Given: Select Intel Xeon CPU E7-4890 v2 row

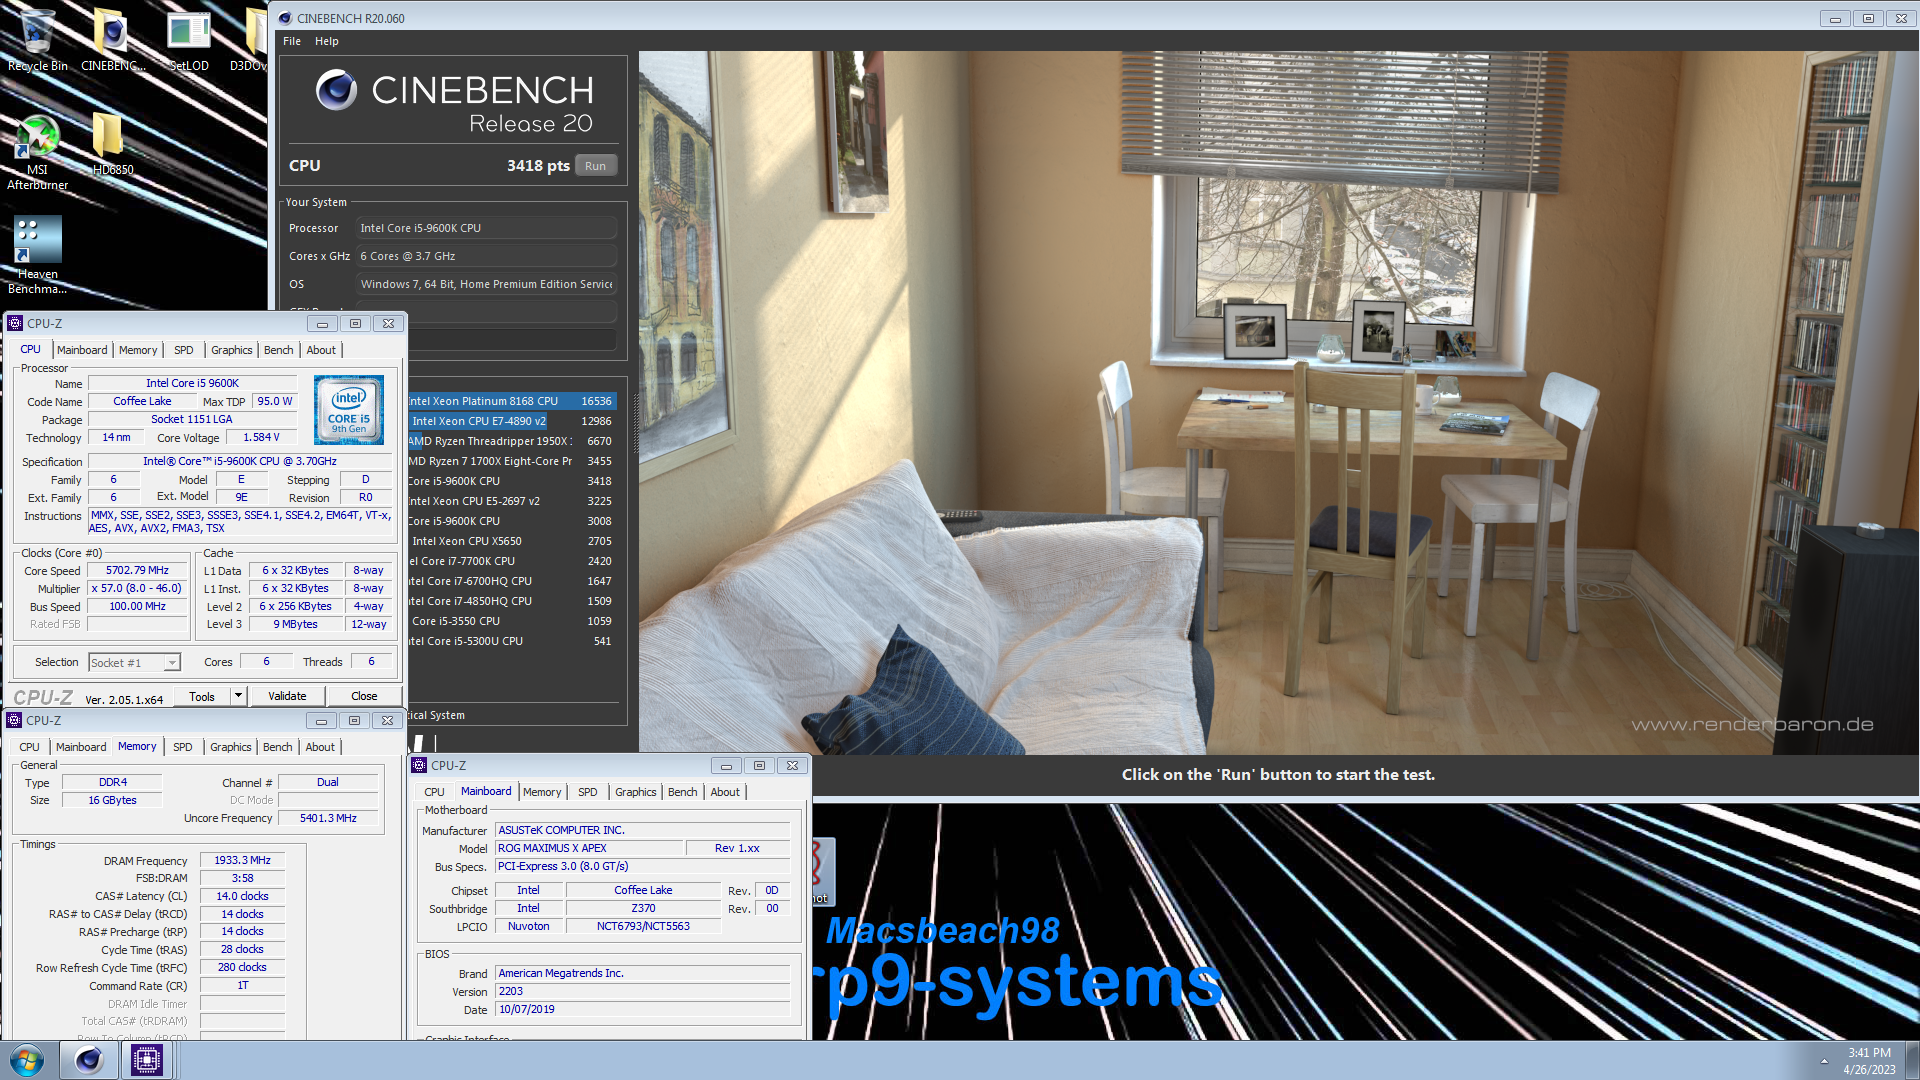Looking at the screenshot, I should [512, 421].
